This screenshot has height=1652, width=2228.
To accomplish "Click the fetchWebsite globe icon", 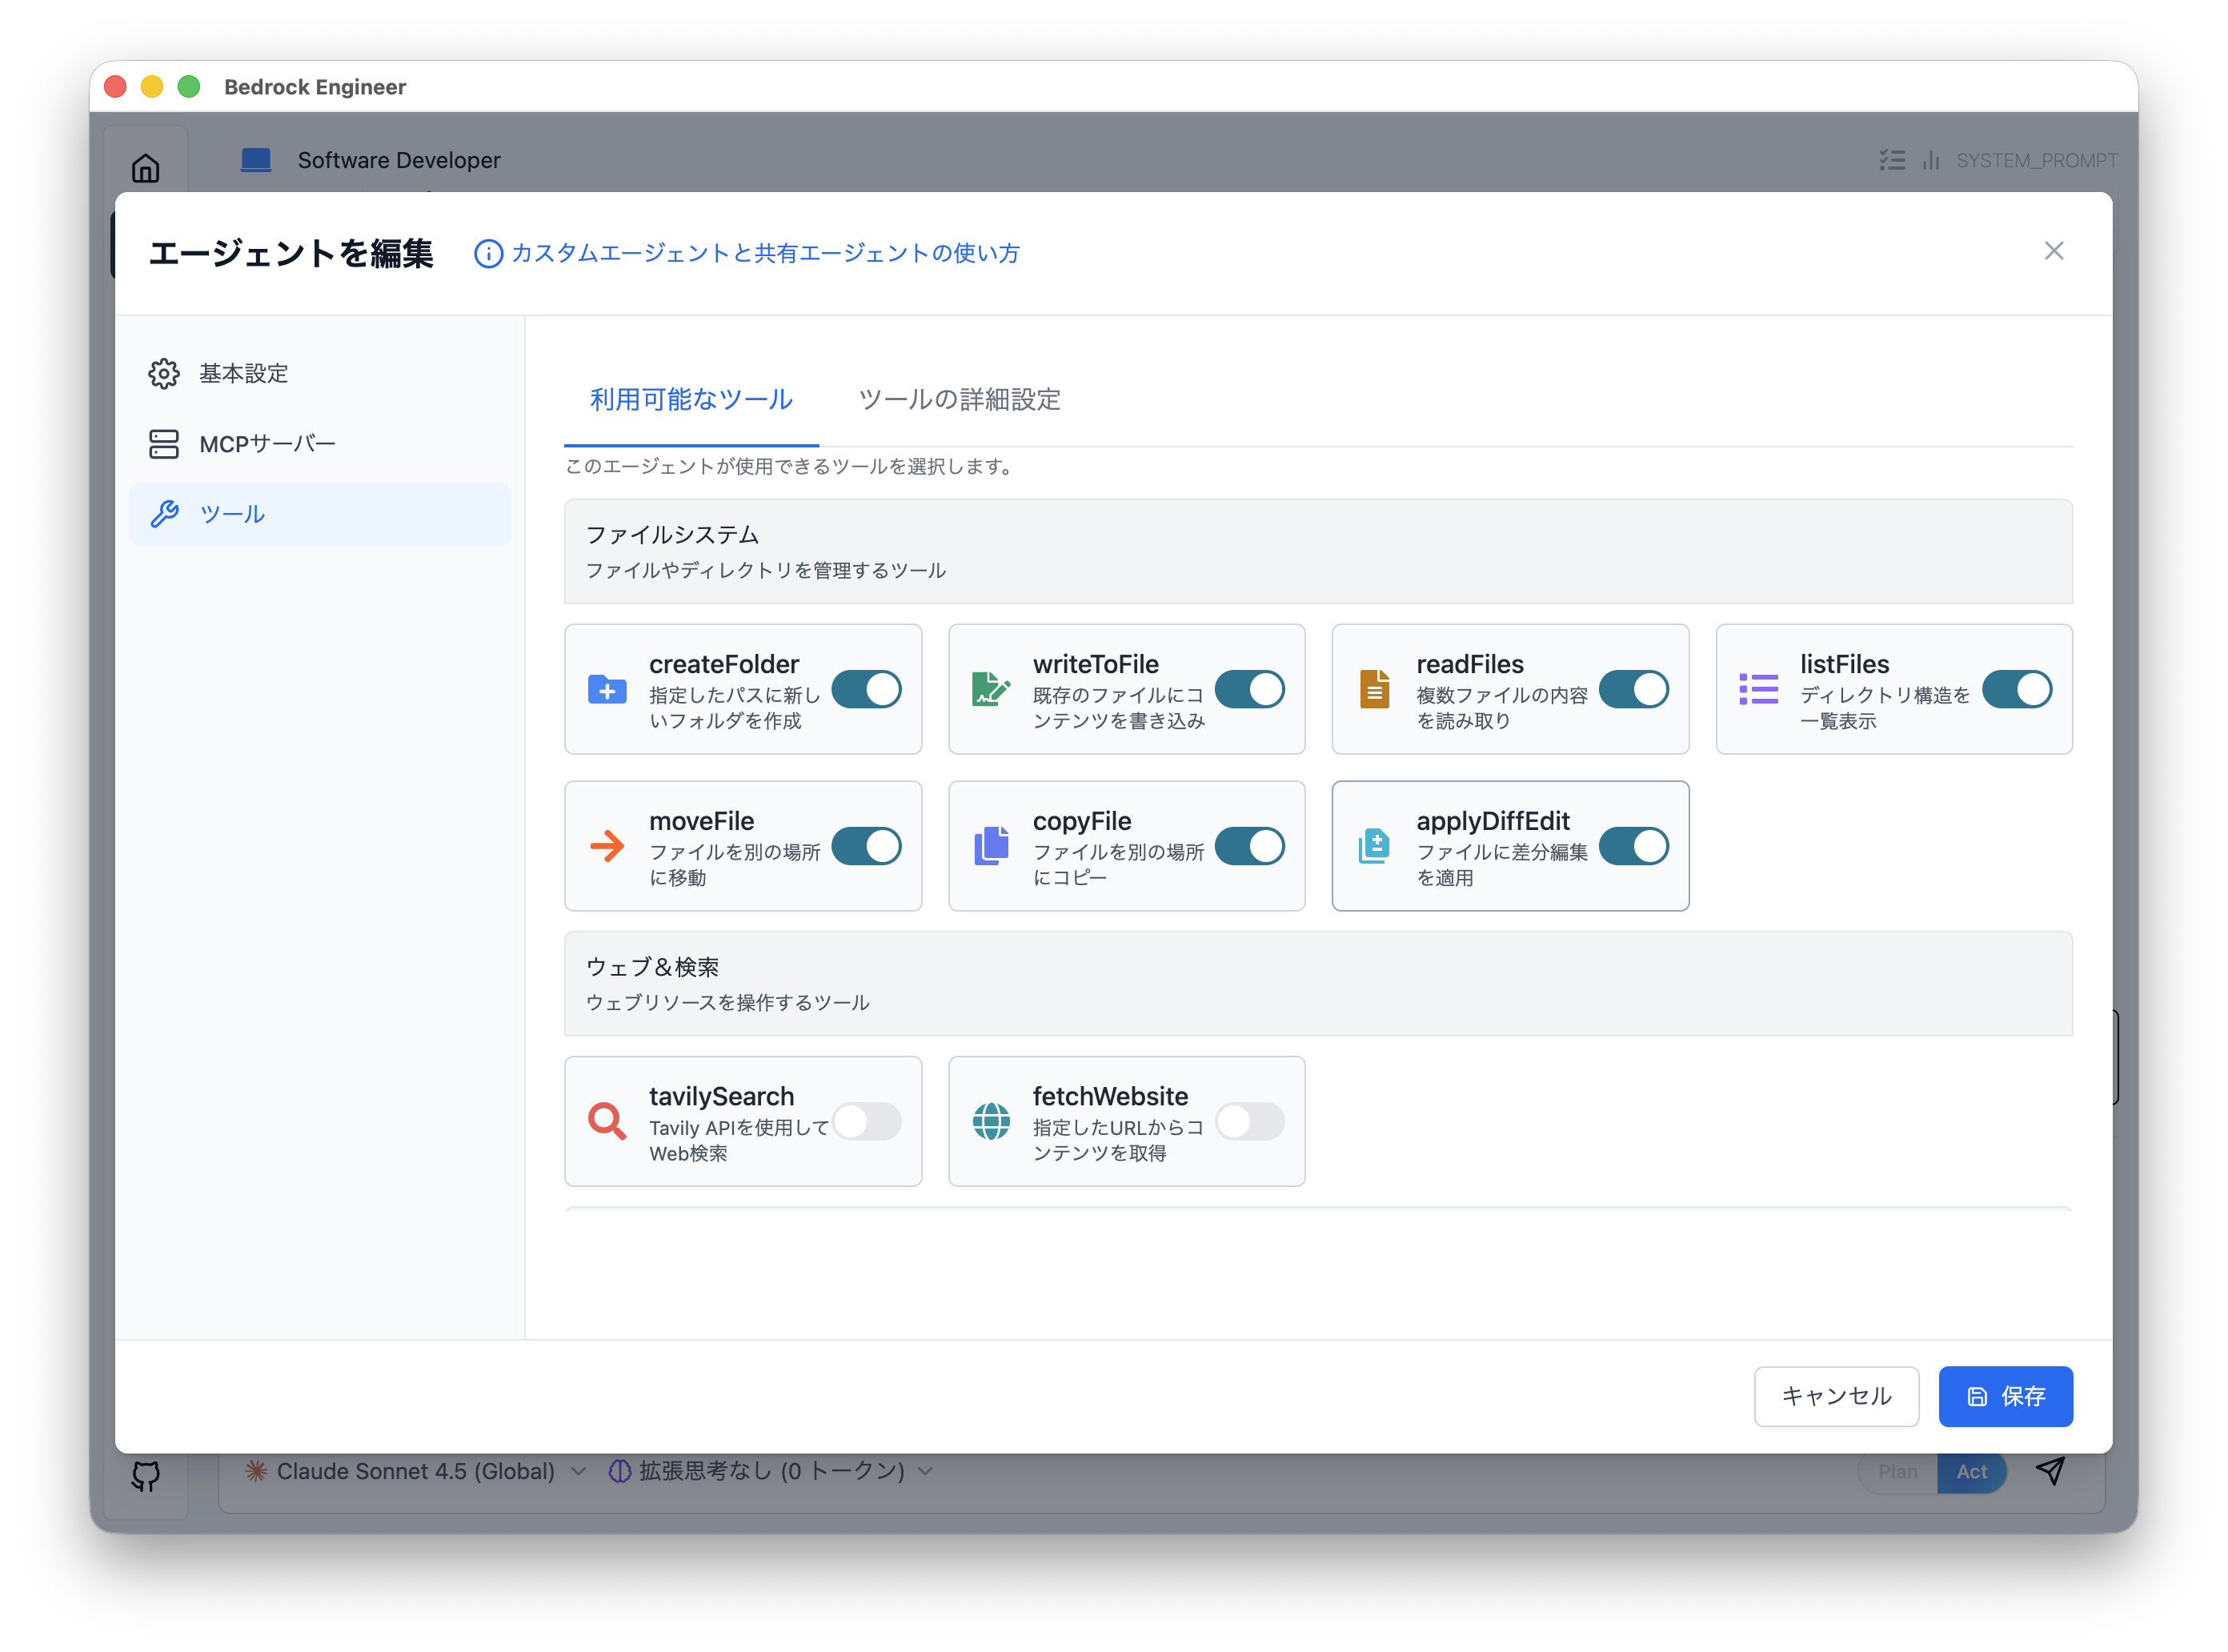I will click(990, 1121).
